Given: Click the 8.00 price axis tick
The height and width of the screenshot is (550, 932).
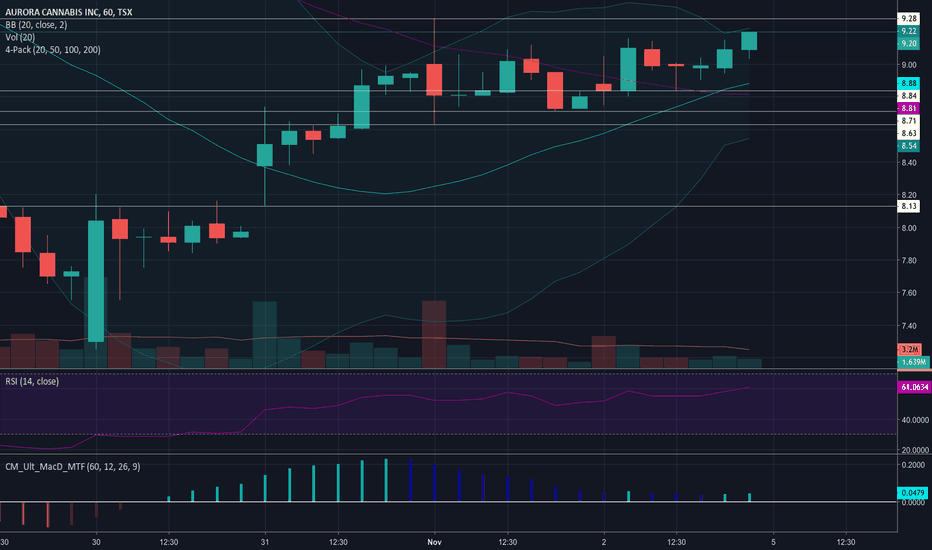Looking at the screenshot, I should pos(909,228).
